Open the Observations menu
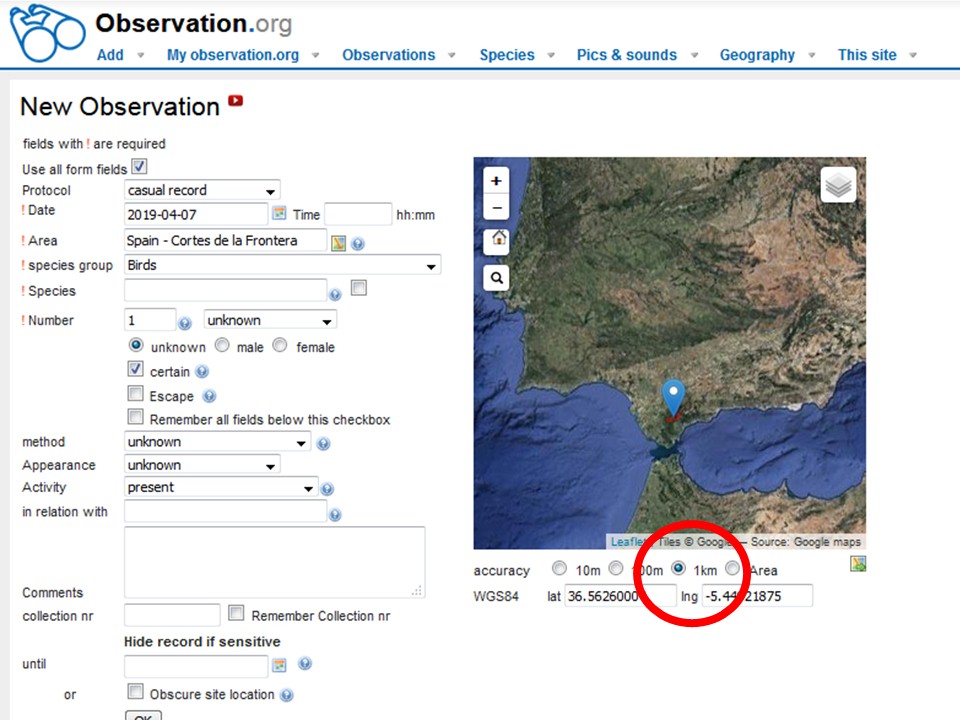960x720 pixels. [388, 55]
